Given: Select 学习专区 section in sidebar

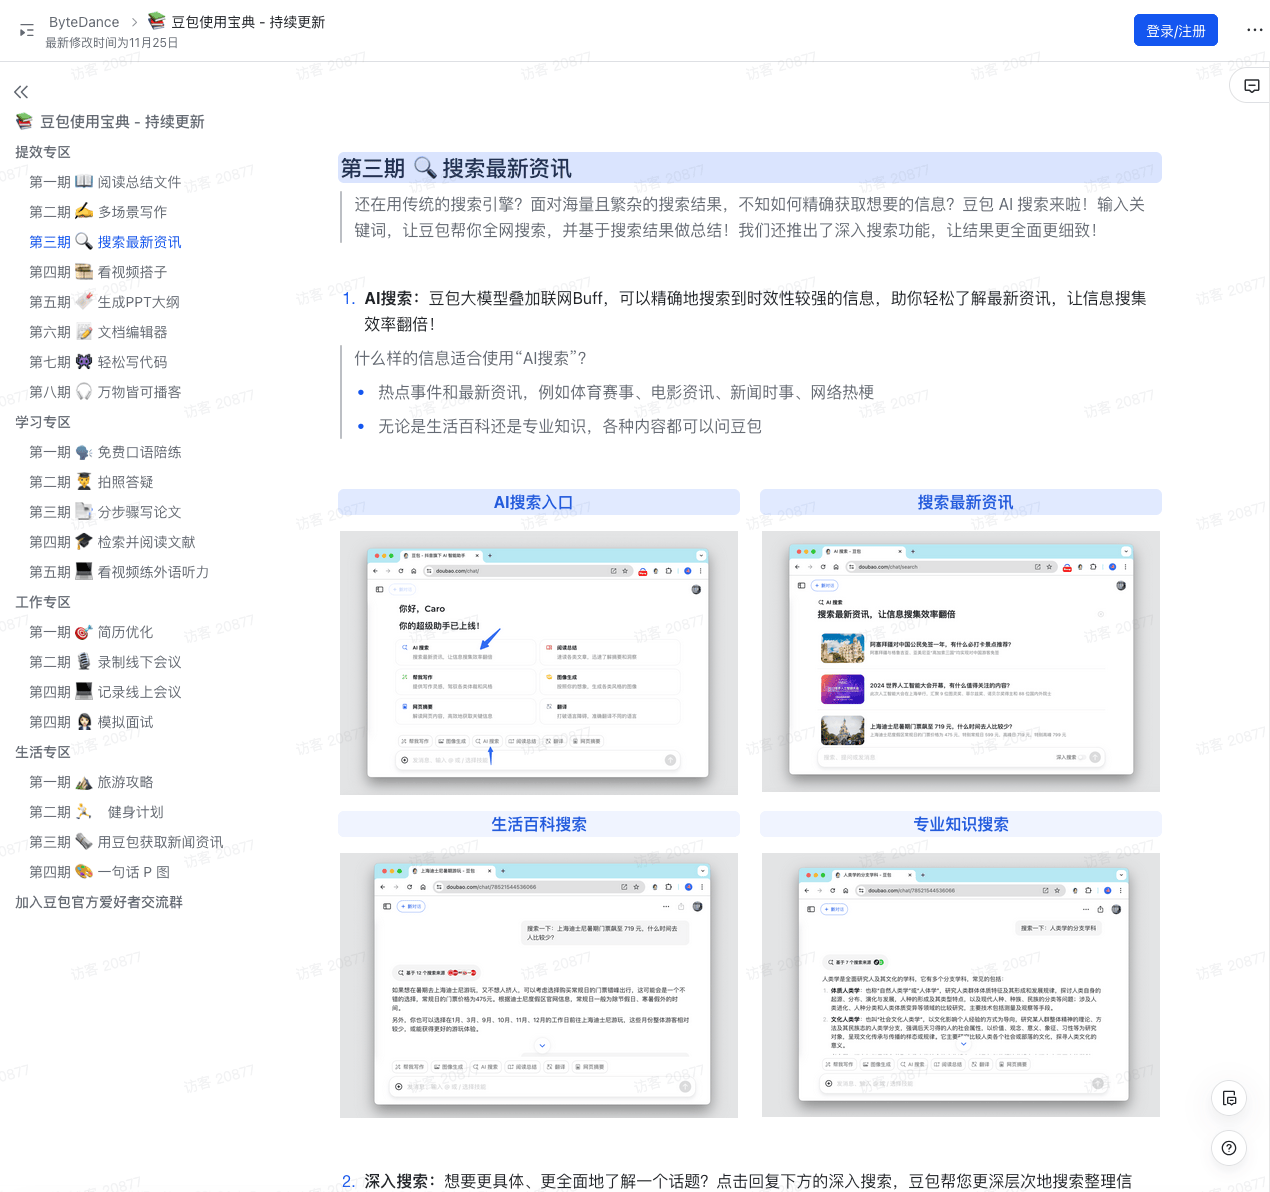Looking at the screenshot, I should (43, 422).
